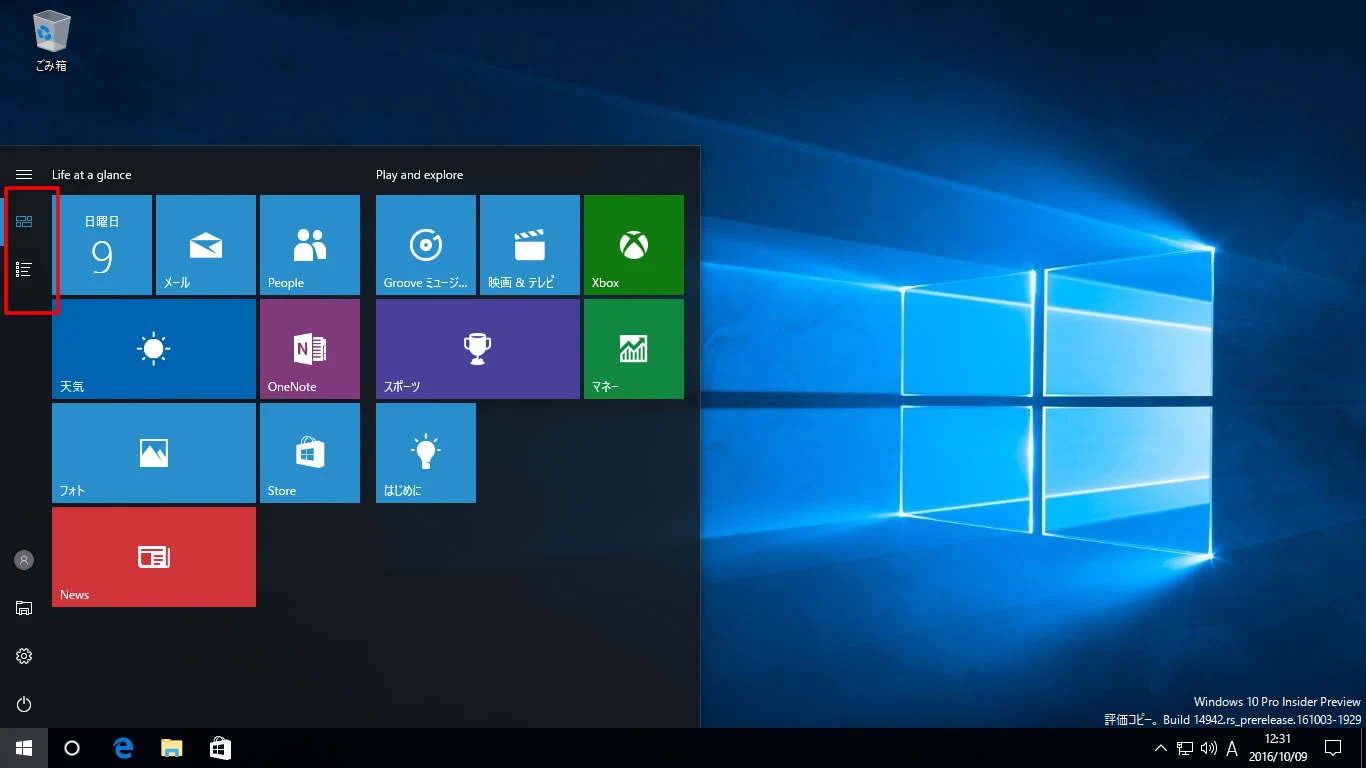1366x768 pixels.
Task: Click the Windows Start button
Action: [x=24, y=748]
